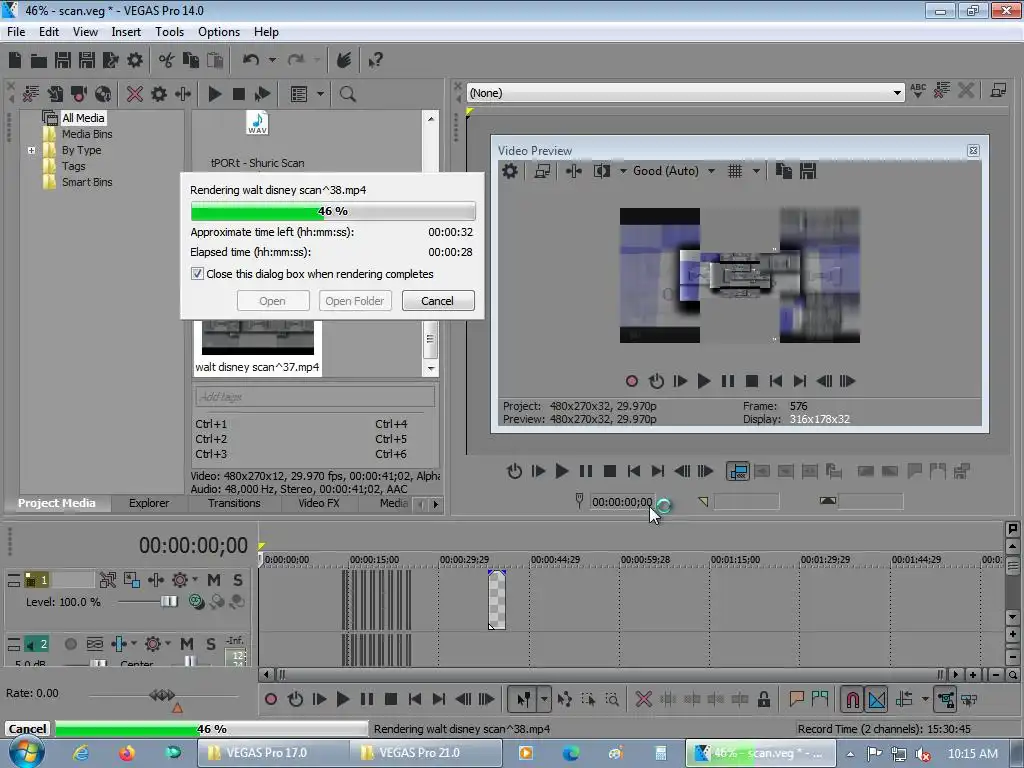Toggle the Automatic Crossfades icon
The width and height of the screenshot is (1024, 768).
[877, 699]
